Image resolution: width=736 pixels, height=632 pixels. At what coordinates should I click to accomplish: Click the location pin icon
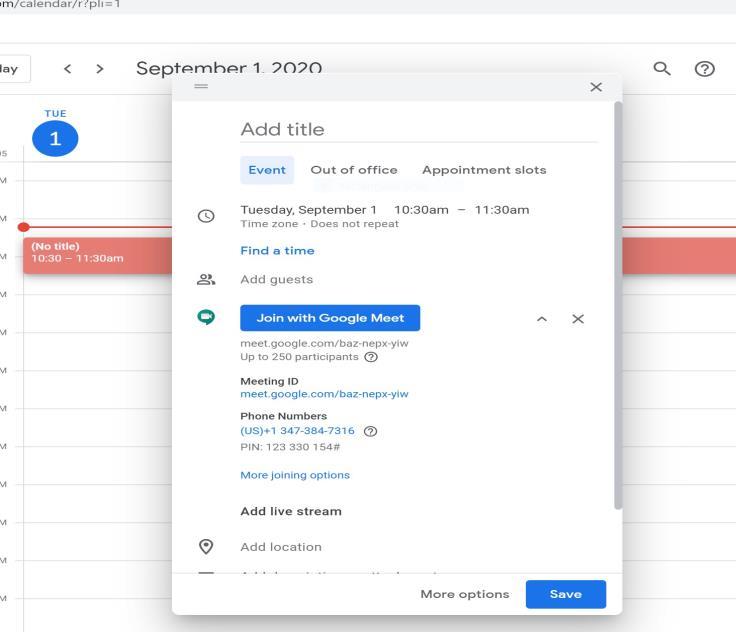(x=206, y=547)
